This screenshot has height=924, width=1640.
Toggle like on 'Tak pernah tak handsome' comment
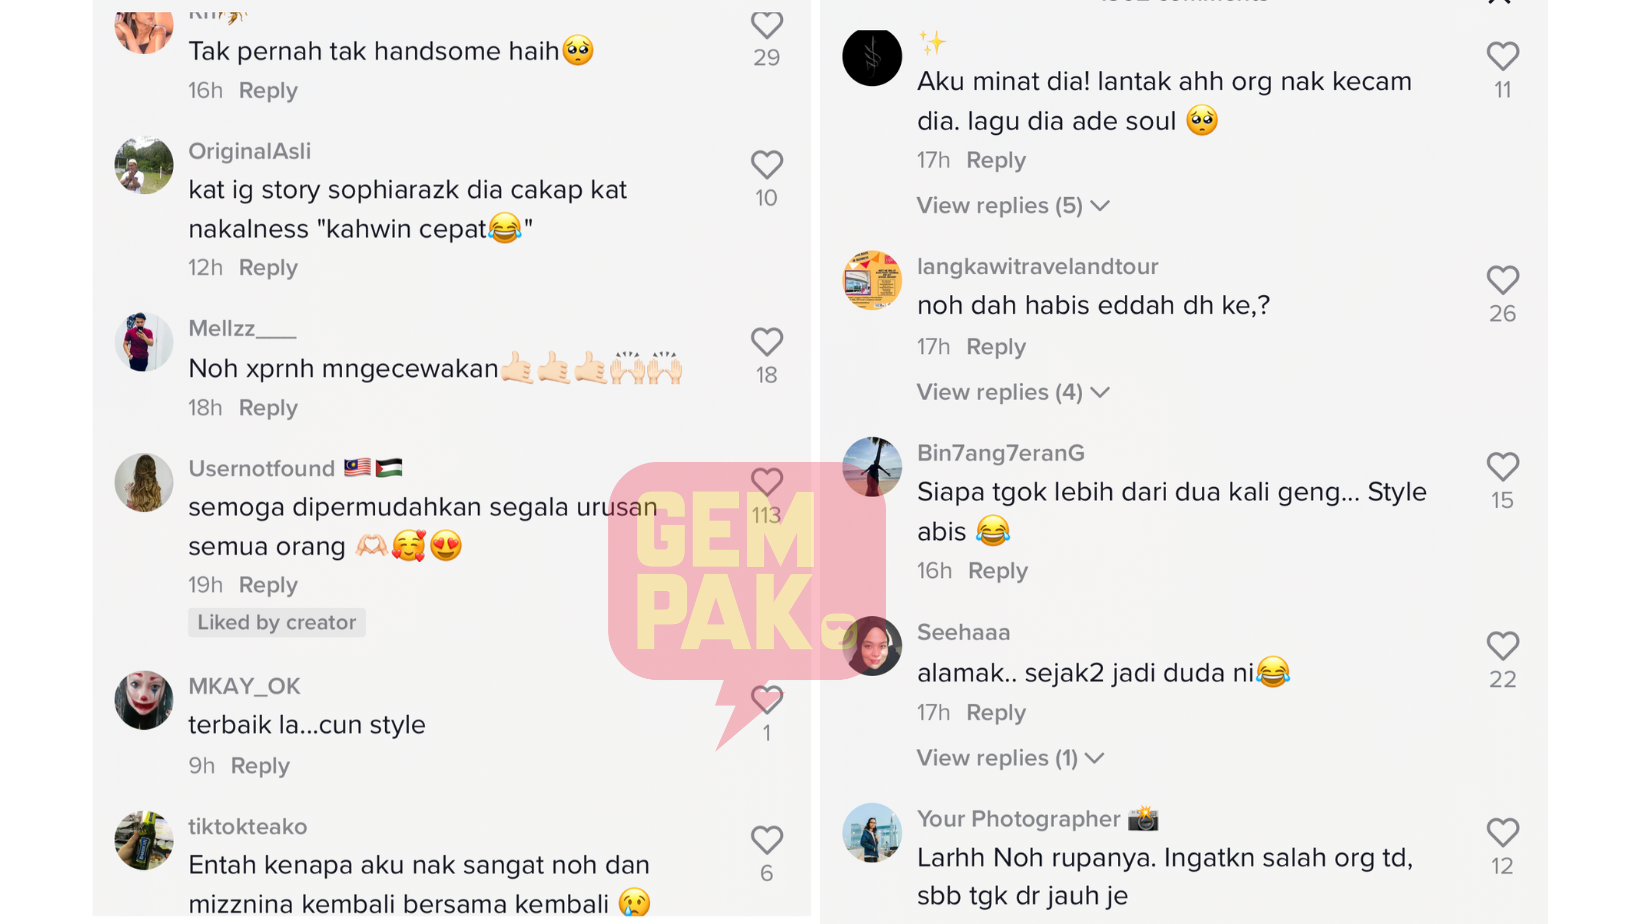click(x=766, y=25)
